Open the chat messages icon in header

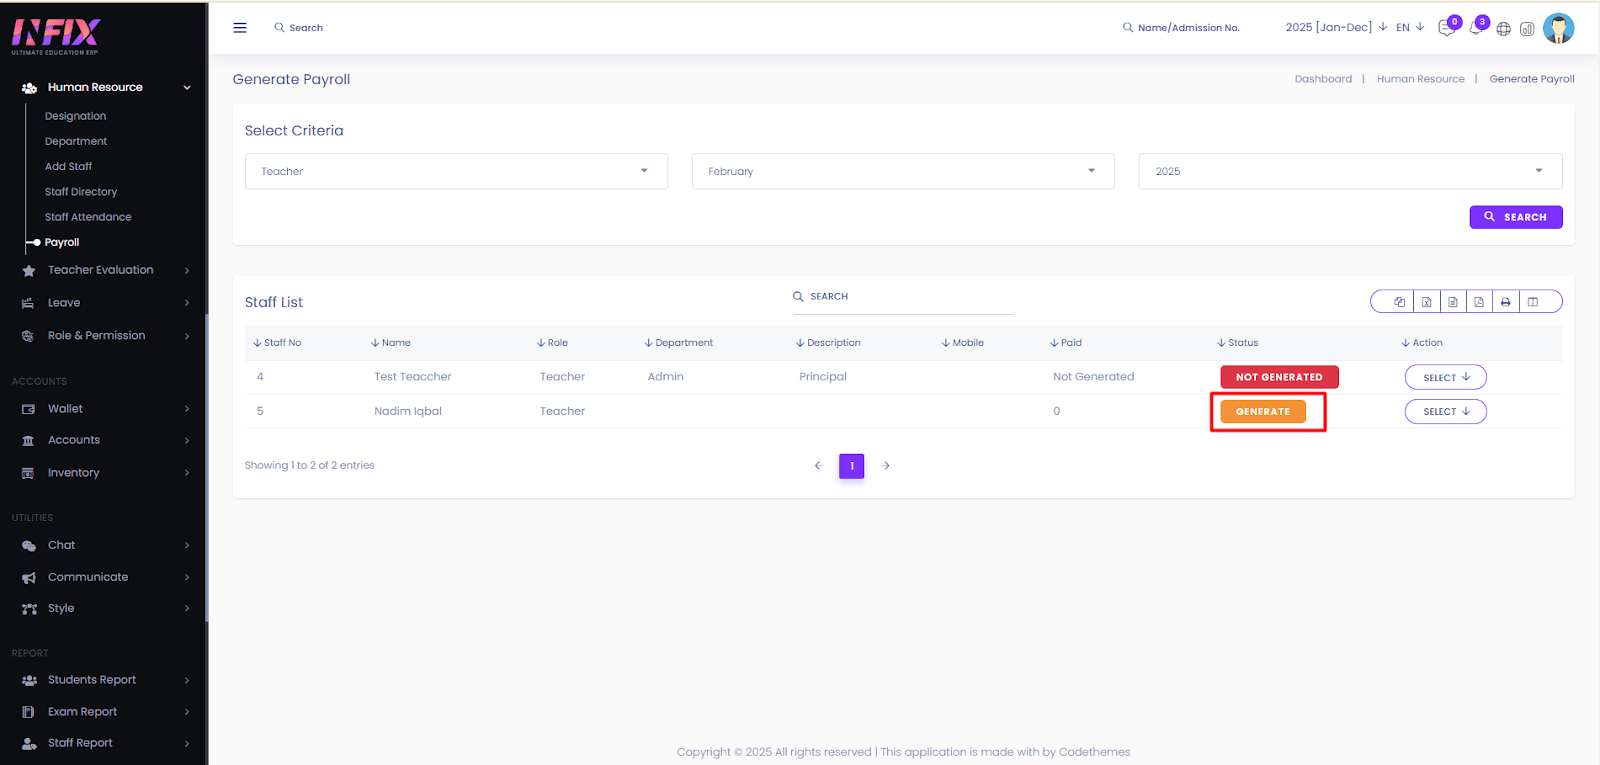(1447, 28)
